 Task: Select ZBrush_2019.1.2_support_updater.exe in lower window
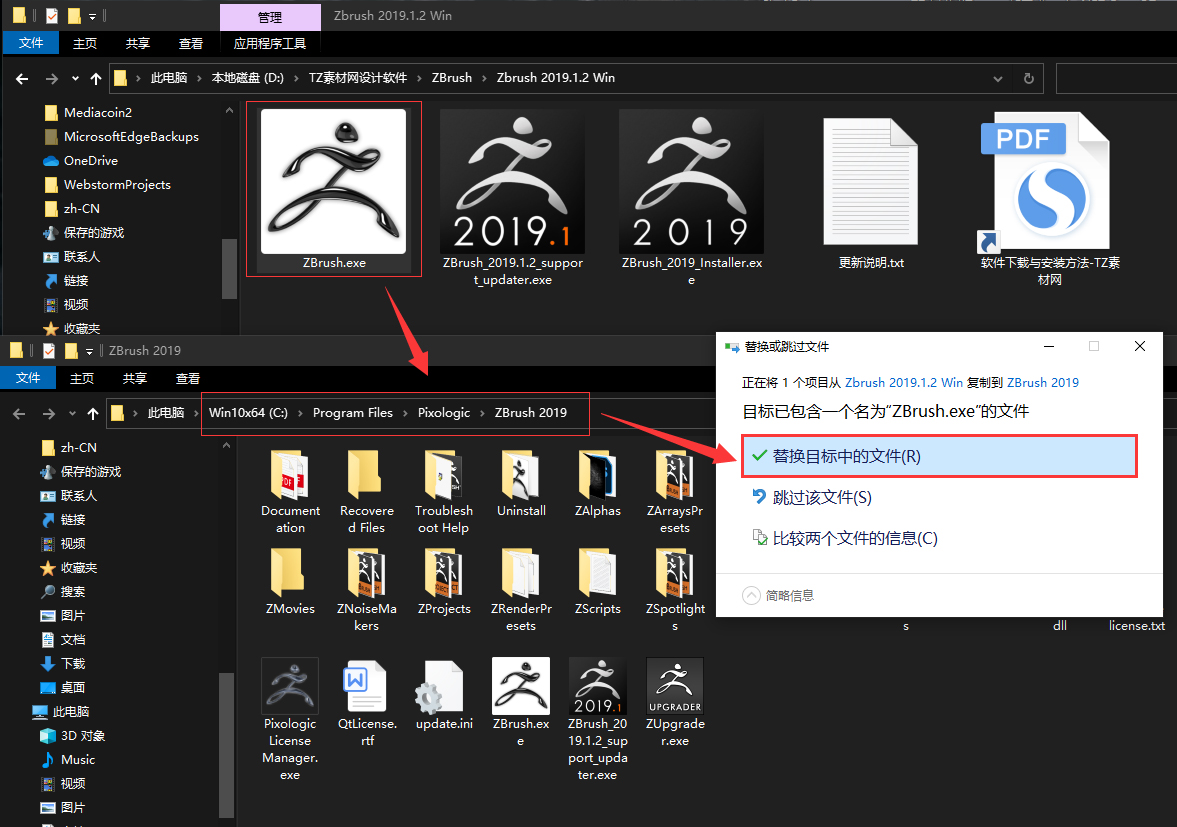(598, 719)
